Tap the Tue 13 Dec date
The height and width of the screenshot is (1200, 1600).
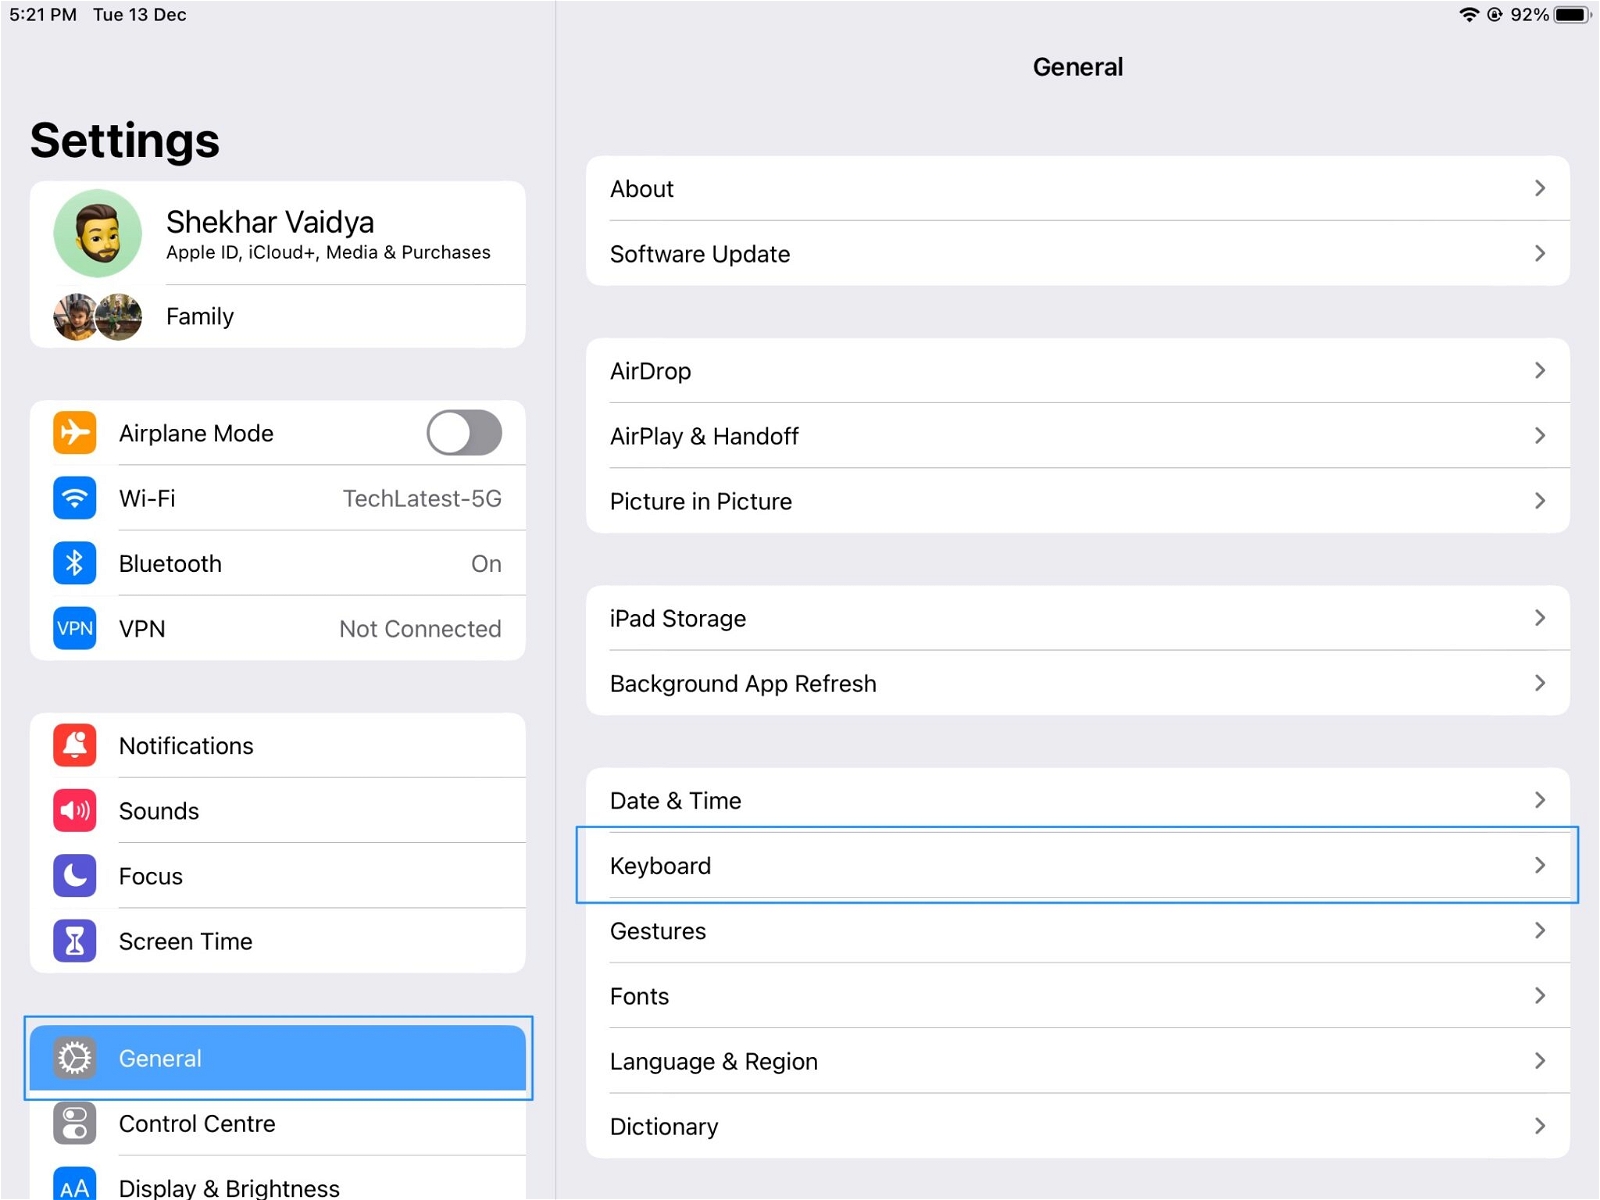click(140, 15)
